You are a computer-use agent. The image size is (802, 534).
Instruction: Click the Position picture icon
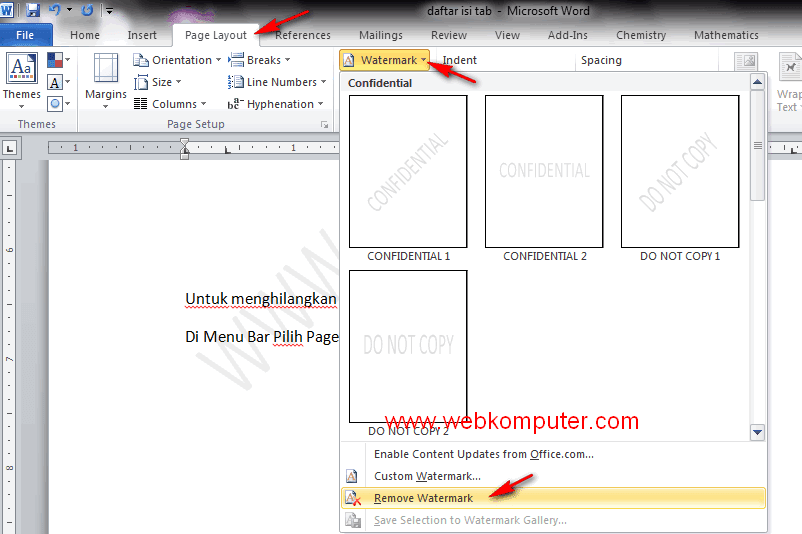point(746,62)
